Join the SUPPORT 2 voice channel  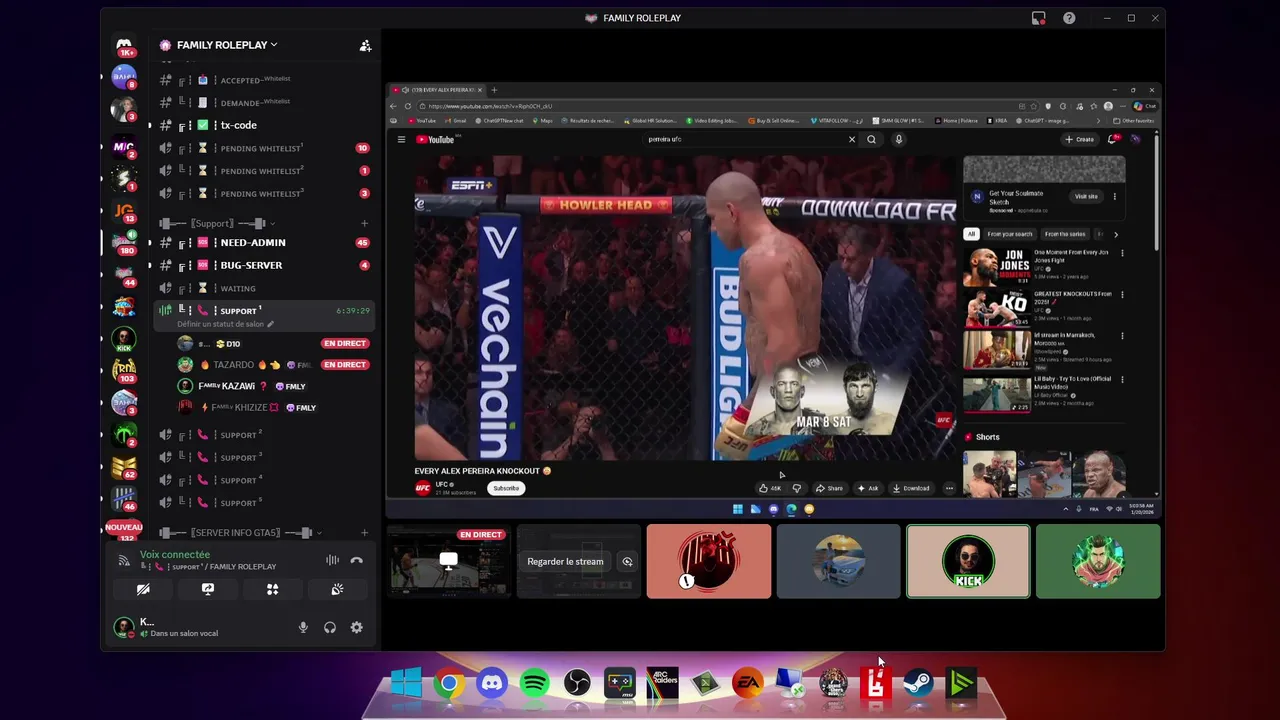click(x=265, y=435)
